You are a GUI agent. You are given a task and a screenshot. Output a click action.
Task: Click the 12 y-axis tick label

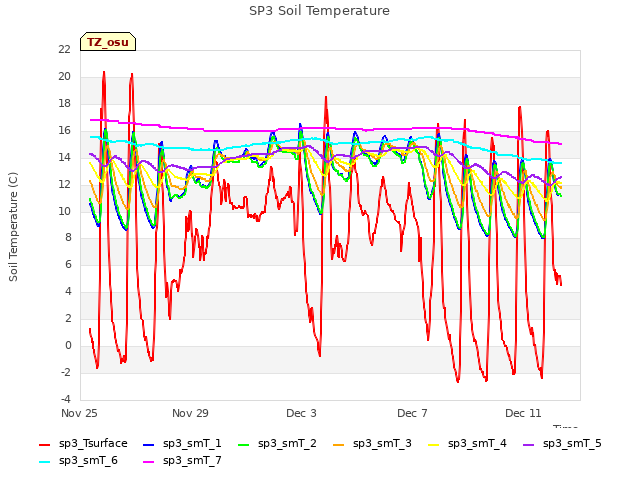64,184
